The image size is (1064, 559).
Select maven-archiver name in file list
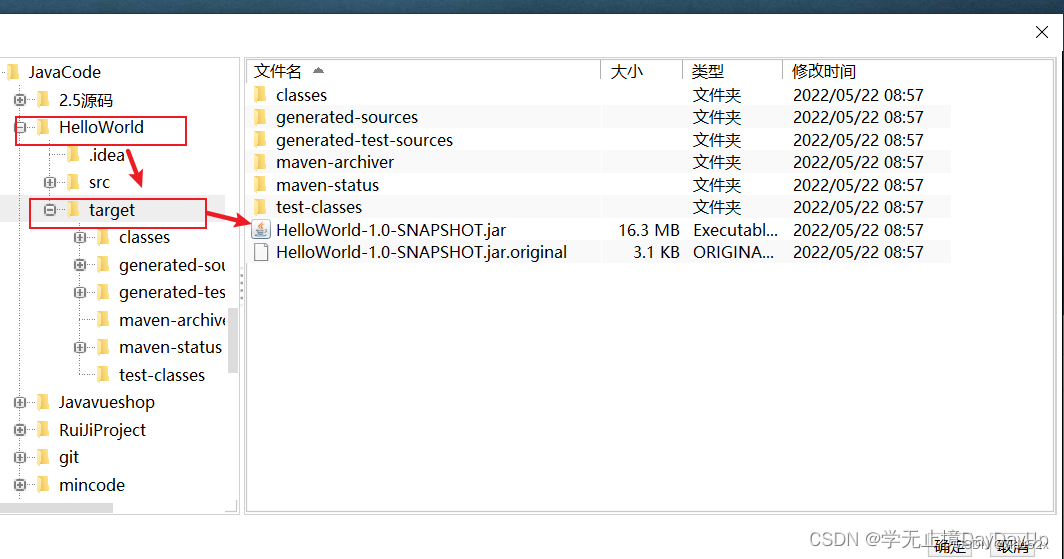(x=335, y=162)
